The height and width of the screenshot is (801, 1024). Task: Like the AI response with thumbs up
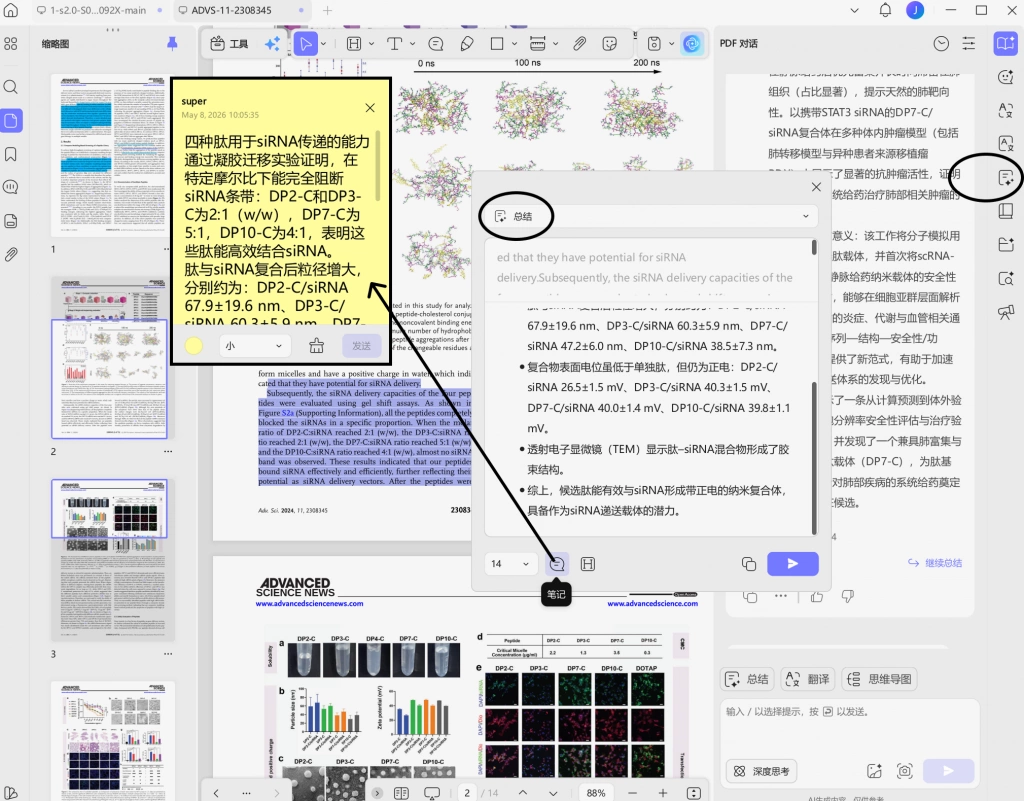817,596
